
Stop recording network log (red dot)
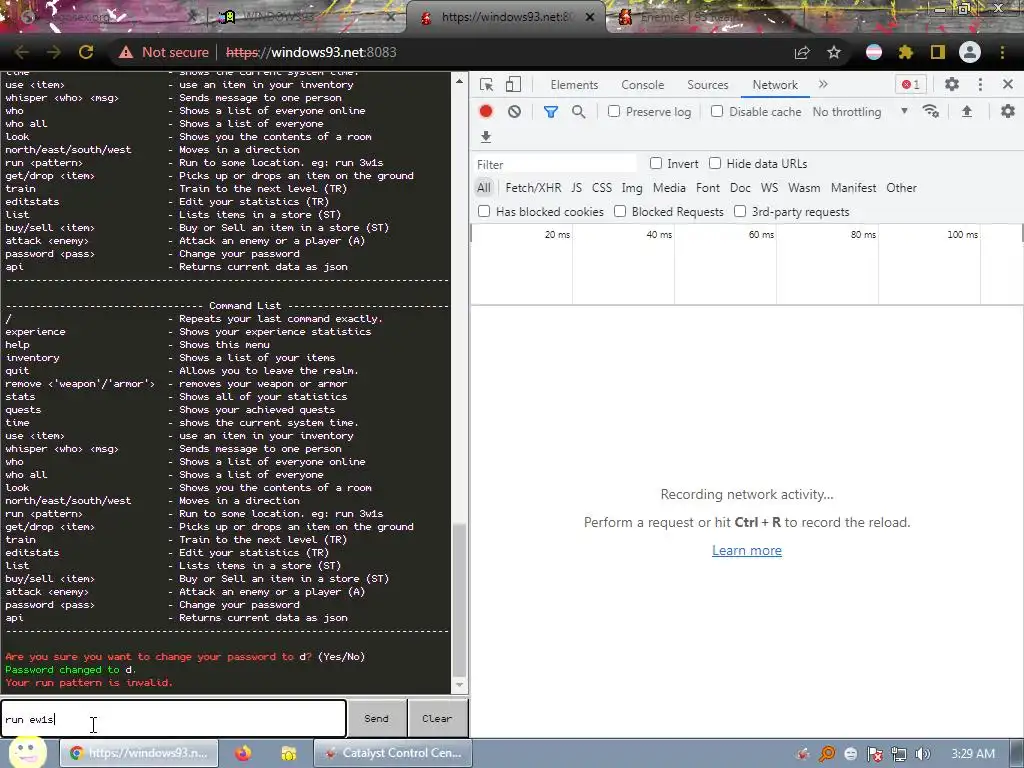[485, 111]
